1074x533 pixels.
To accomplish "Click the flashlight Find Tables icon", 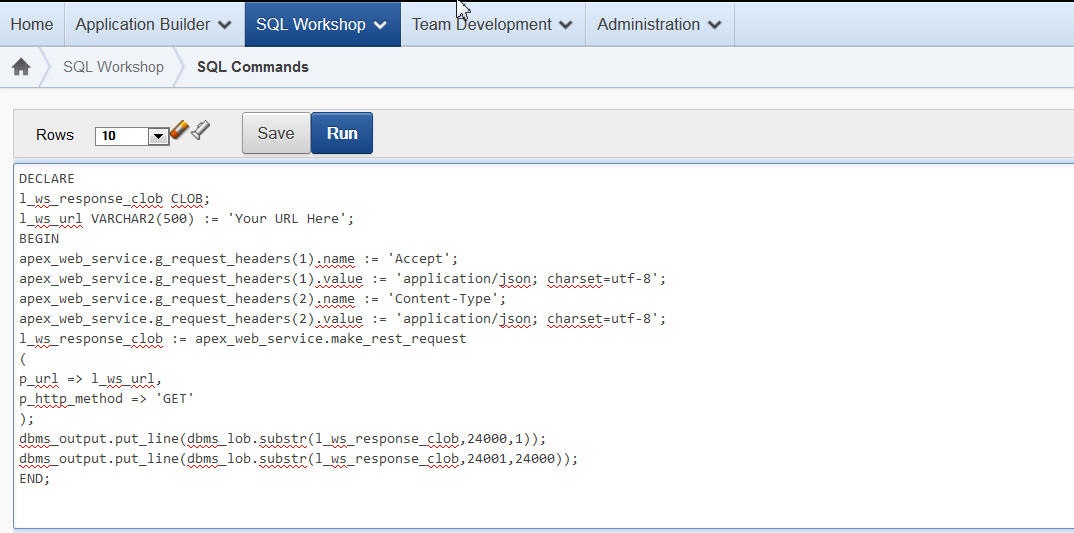I will point(201,130).
